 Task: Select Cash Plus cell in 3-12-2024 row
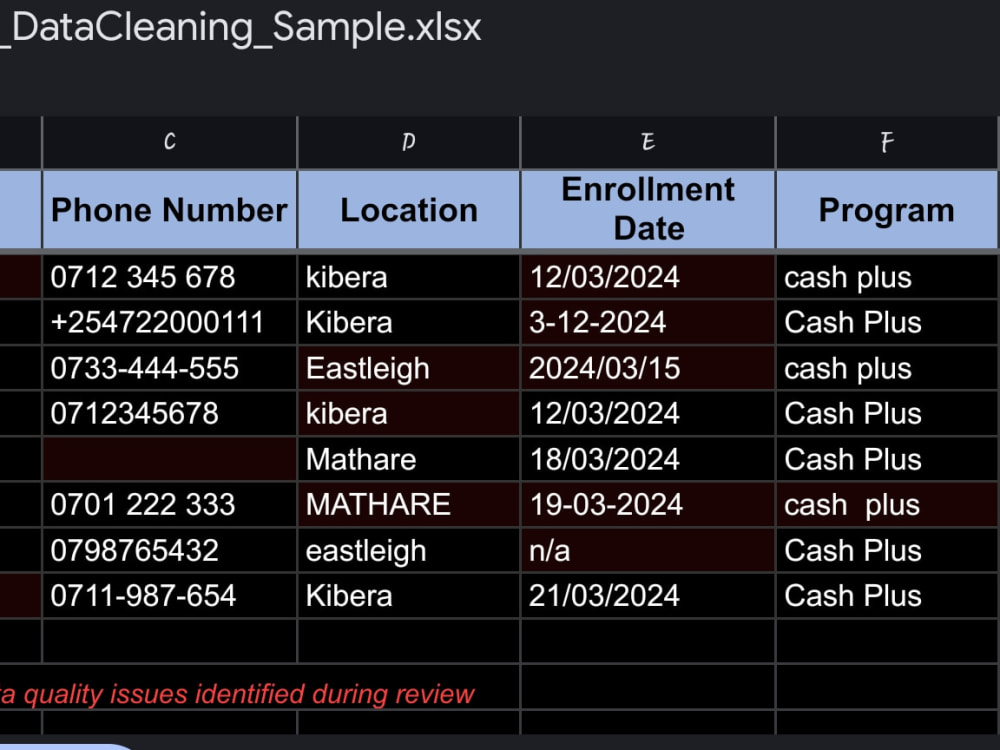887,323
